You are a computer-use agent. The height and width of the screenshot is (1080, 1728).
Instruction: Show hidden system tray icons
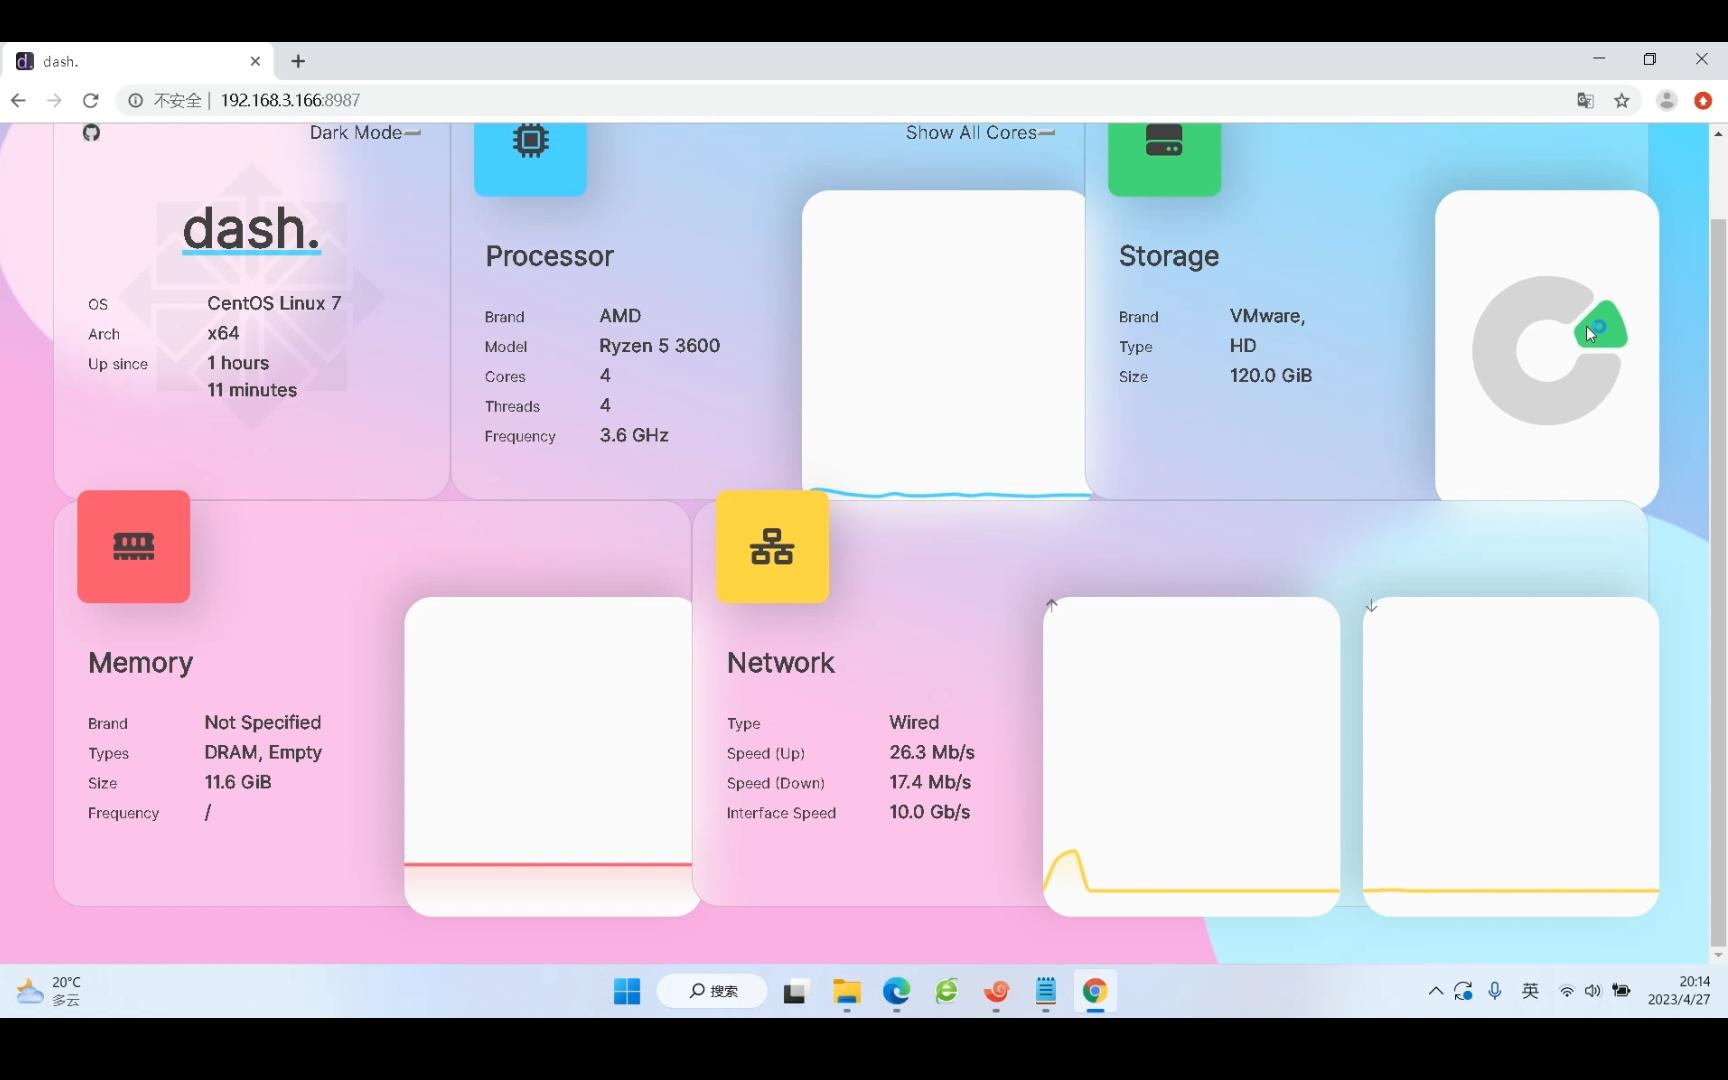coord(1436,991)
